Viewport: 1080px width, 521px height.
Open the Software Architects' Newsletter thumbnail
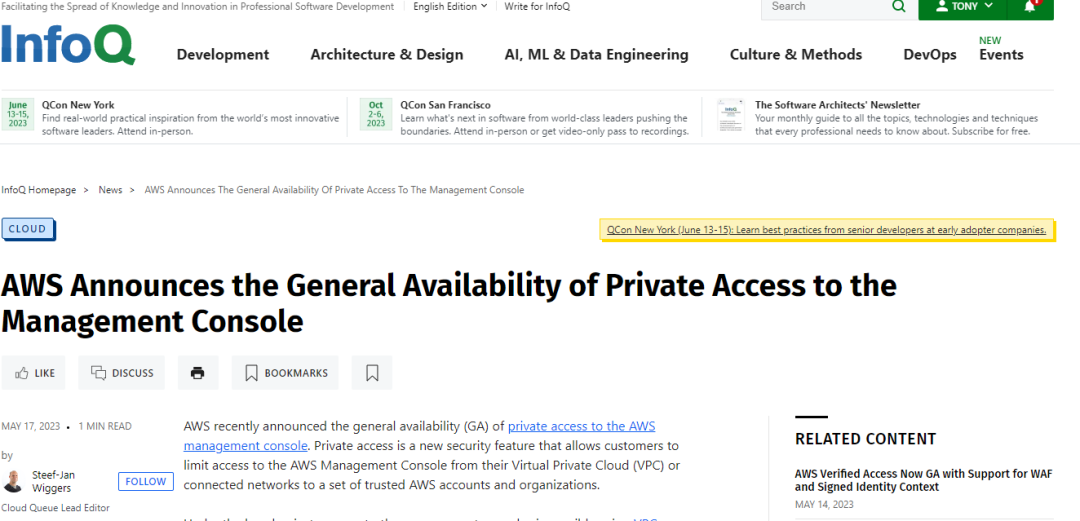coord(730,114)
